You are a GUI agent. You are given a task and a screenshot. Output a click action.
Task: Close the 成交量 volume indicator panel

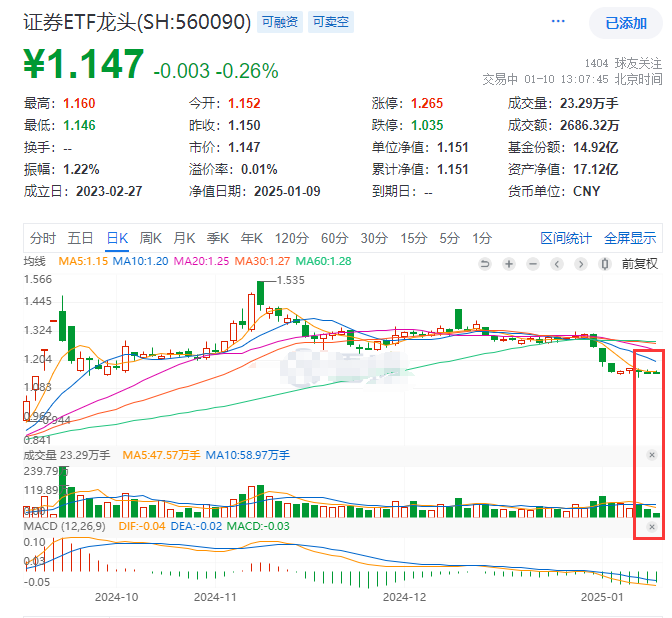(652, 455)
